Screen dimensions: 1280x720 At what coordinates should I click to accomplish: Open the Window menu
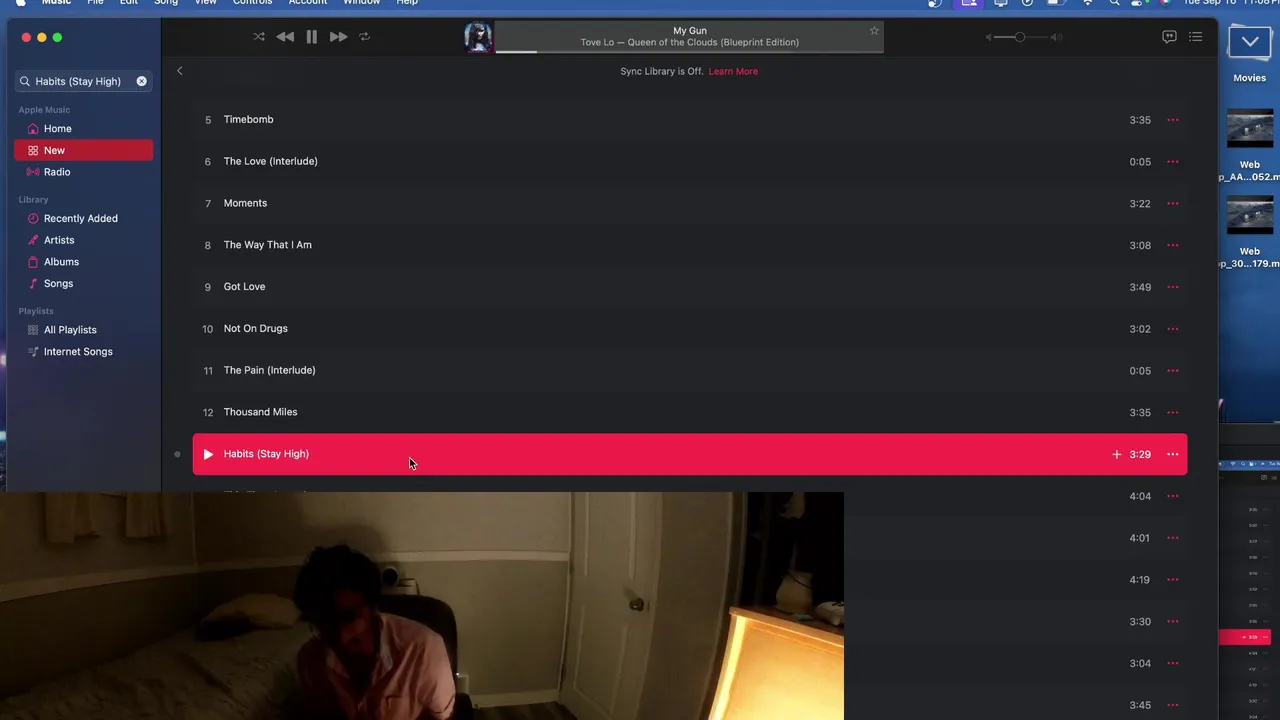(361, 3)
